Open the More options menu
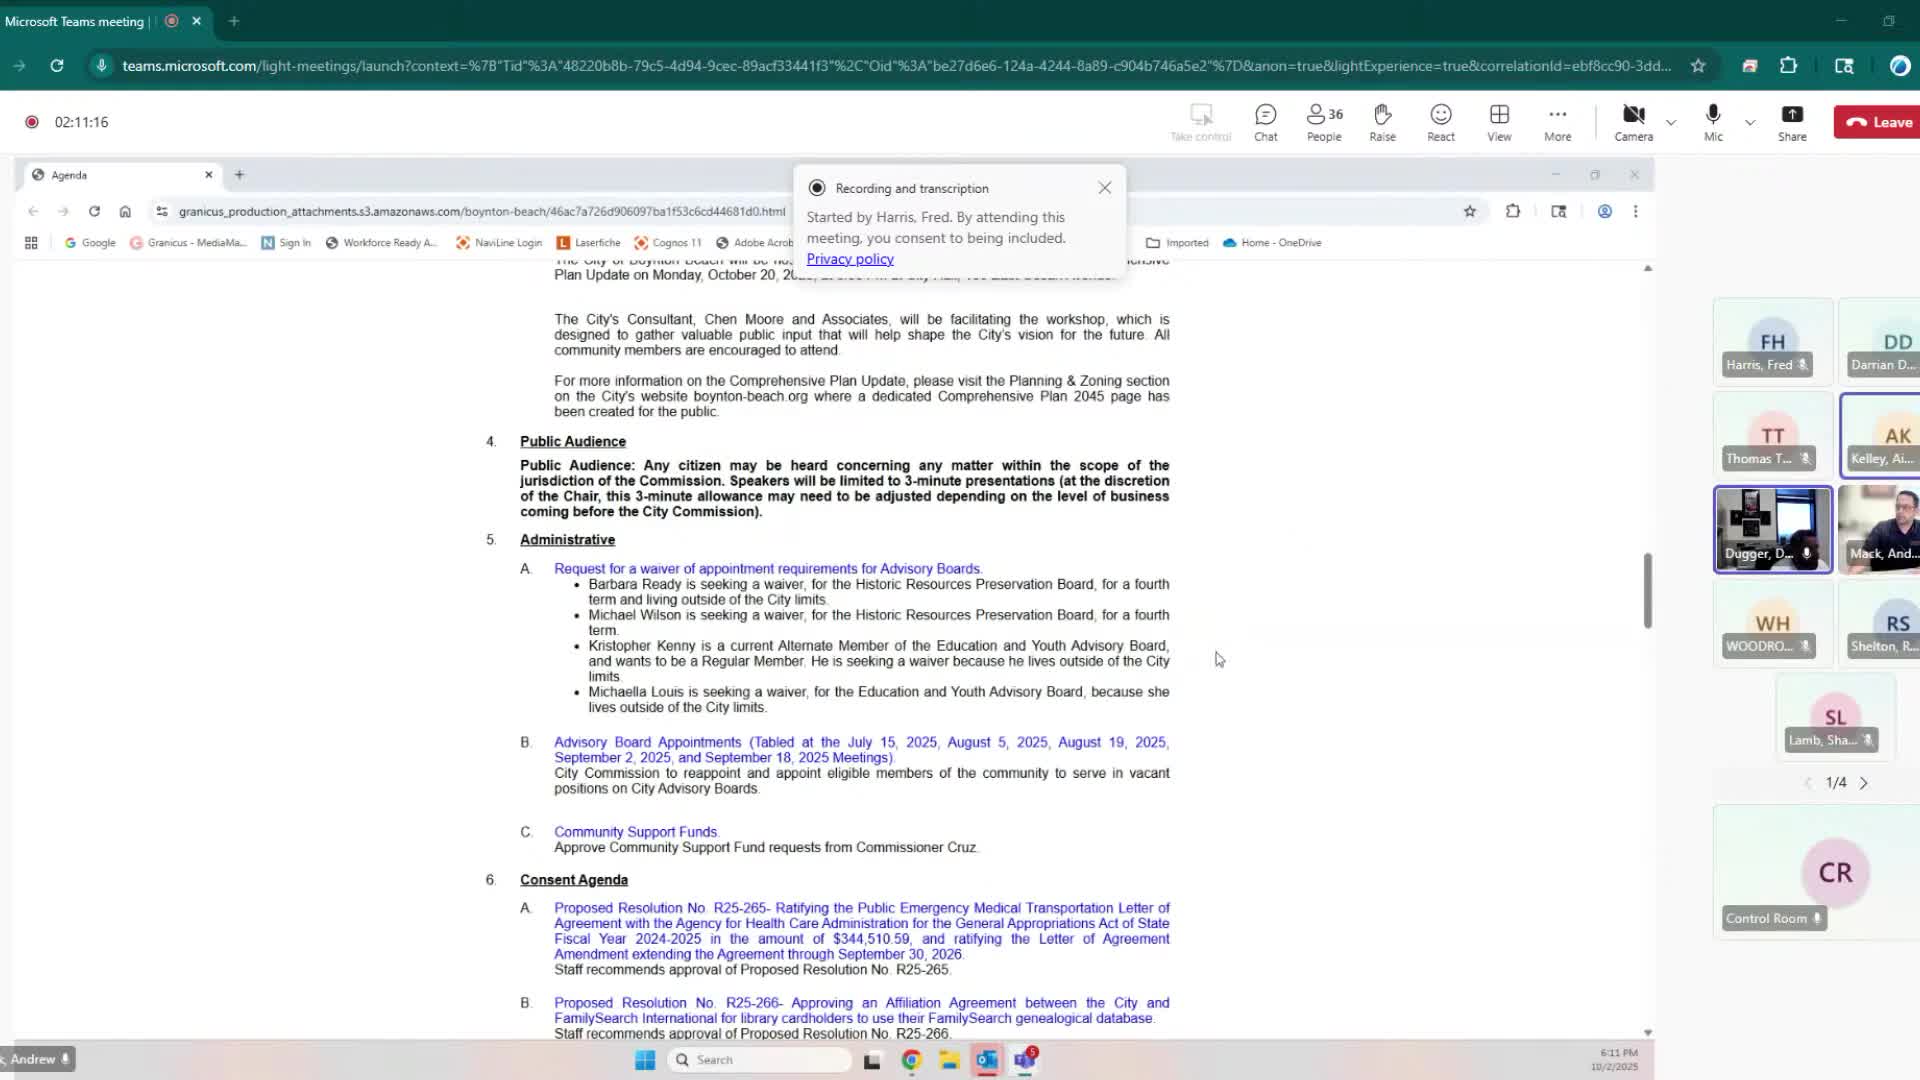Viewport: 1920px width, 1080px height. (1557, 122)
